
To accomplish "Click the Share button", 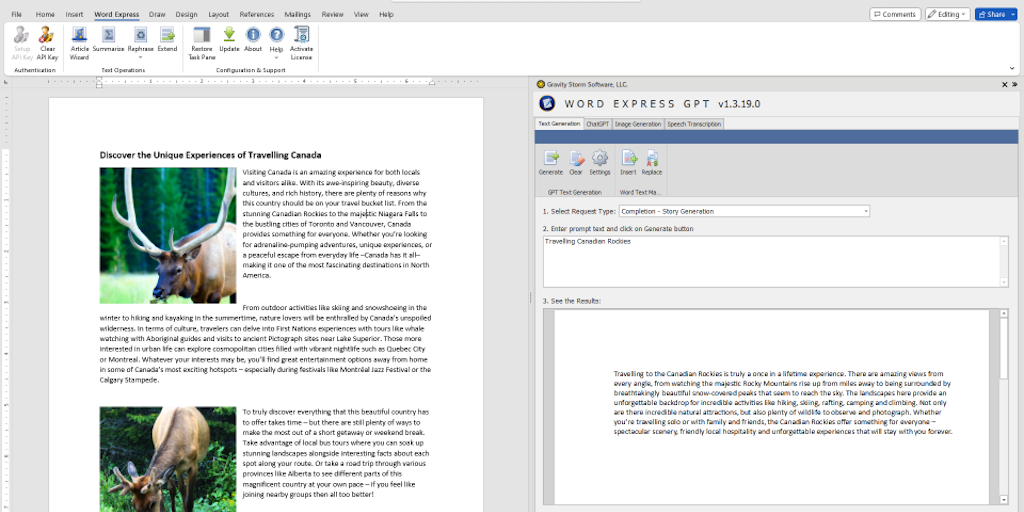I will [x=996, y=14].
